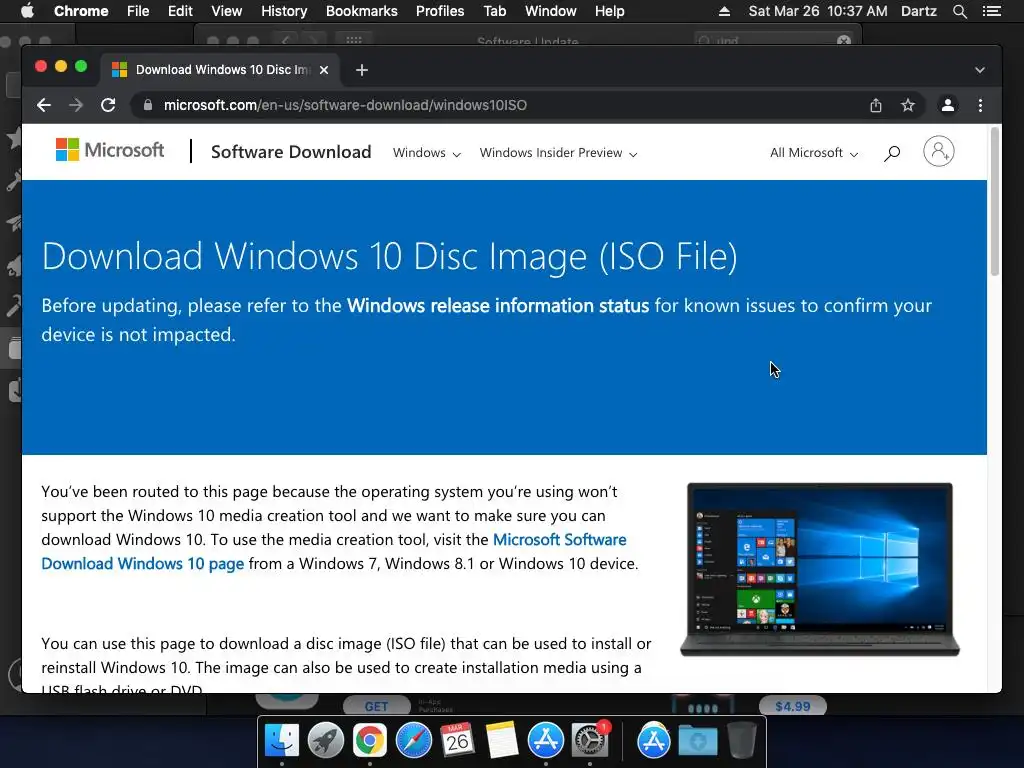
Task: Open Spotlight search in menu bar
Action: (959, 11)
